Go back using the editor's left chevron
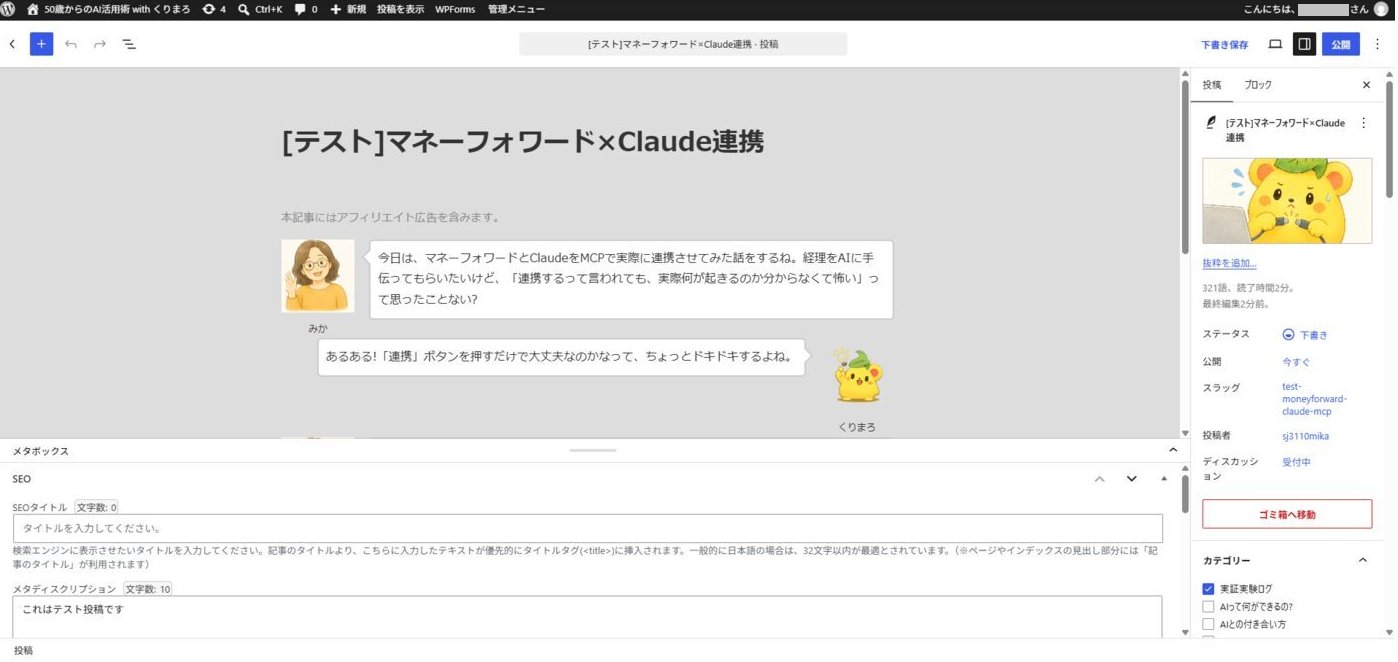 [x=12, y=44]
